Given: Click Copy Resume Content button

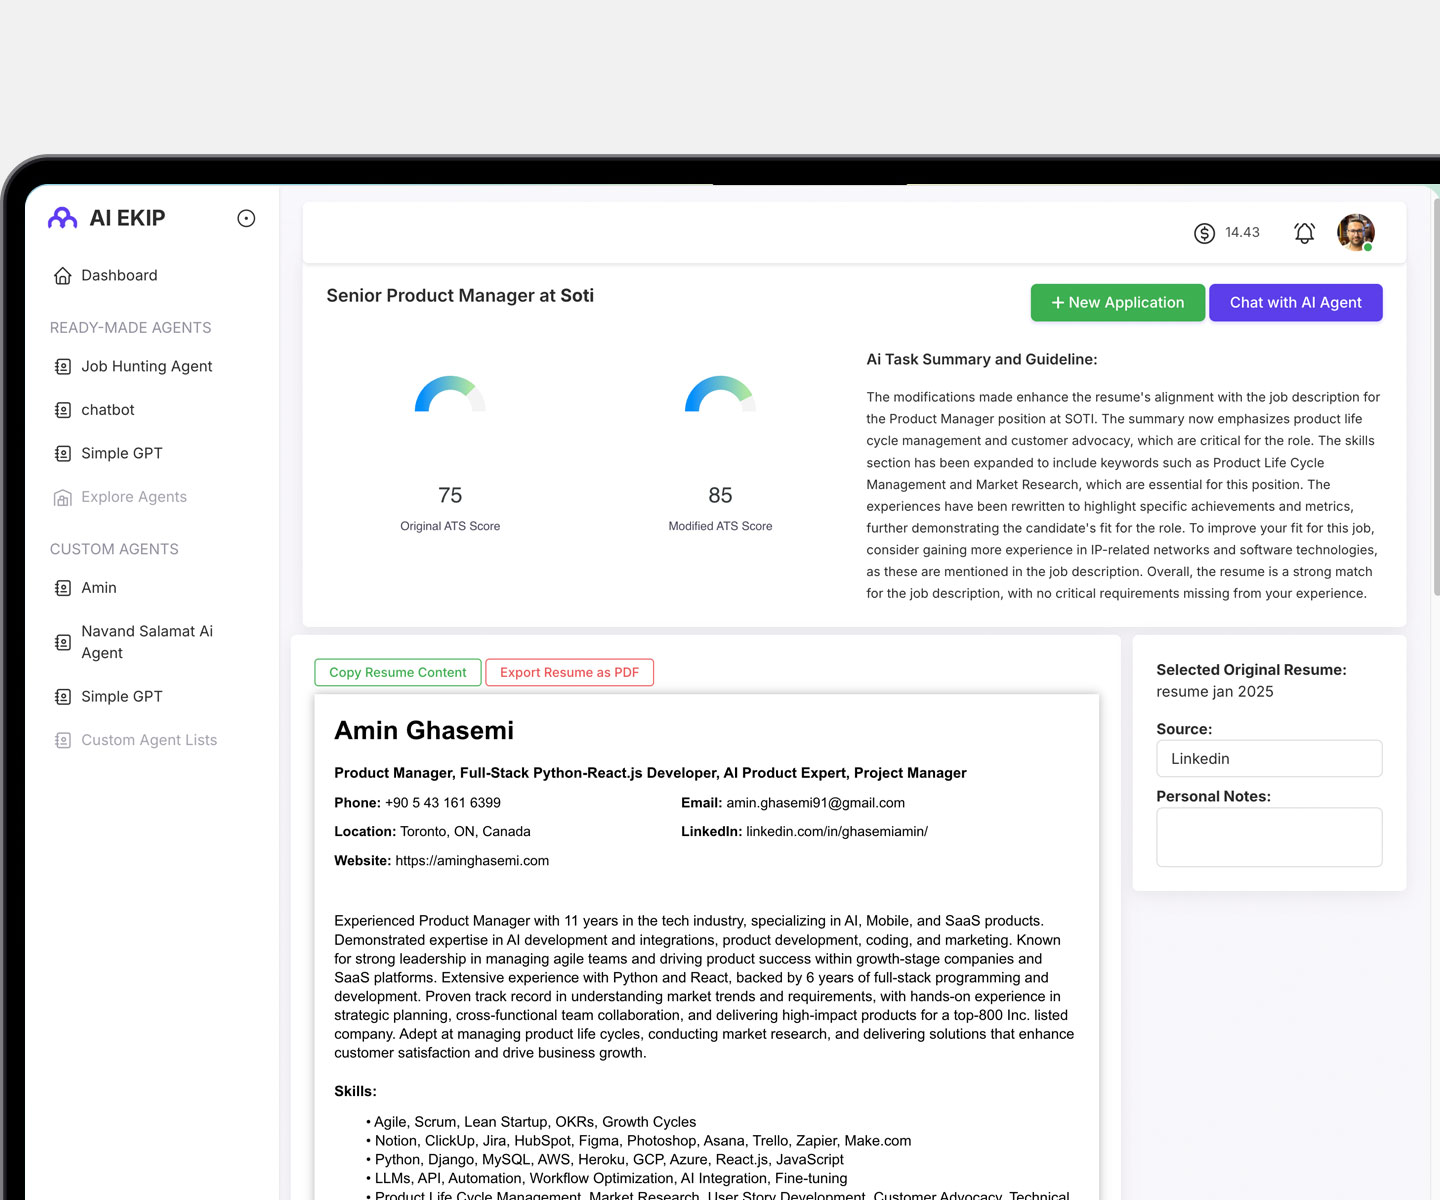Looking at the screenshot, I should tap(397, 672).
